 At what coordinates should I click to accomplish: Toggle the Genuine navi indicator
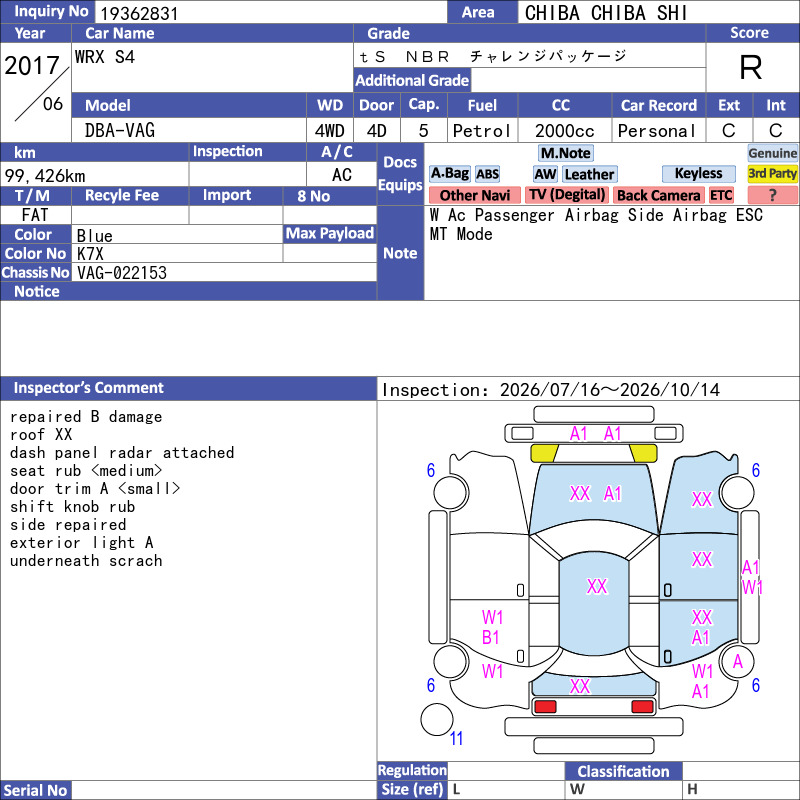[772, 153]
